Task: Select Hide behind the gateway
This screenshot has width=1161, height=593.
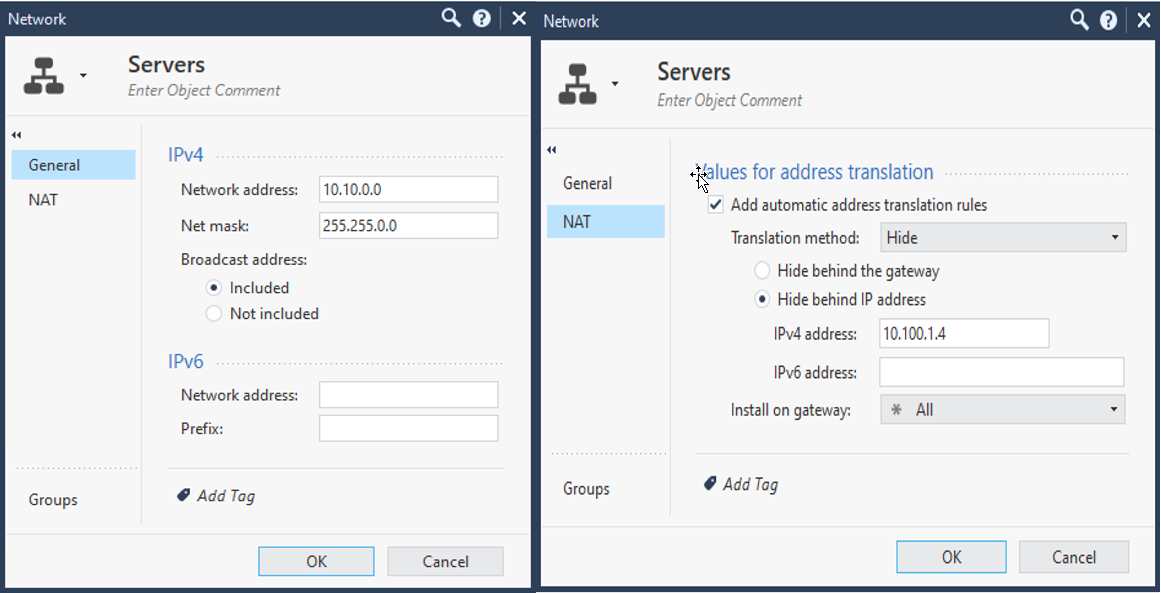Action: point(761,271)
